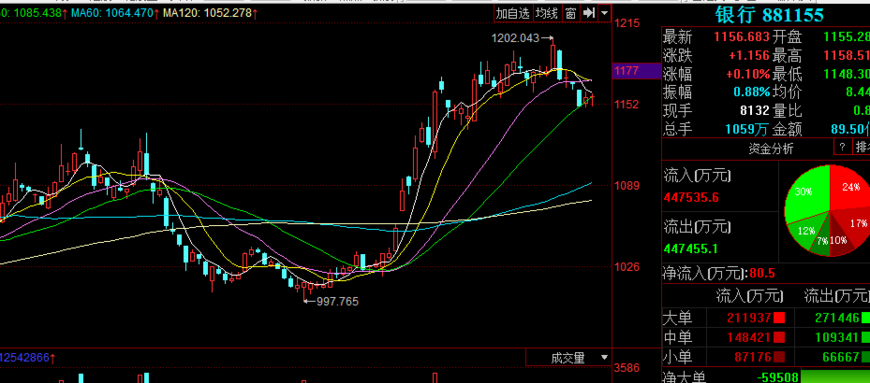Toggle the 均线 moving average display
Image resolution: width=870 pixels, height=383 pixels.
click(547, 14)
